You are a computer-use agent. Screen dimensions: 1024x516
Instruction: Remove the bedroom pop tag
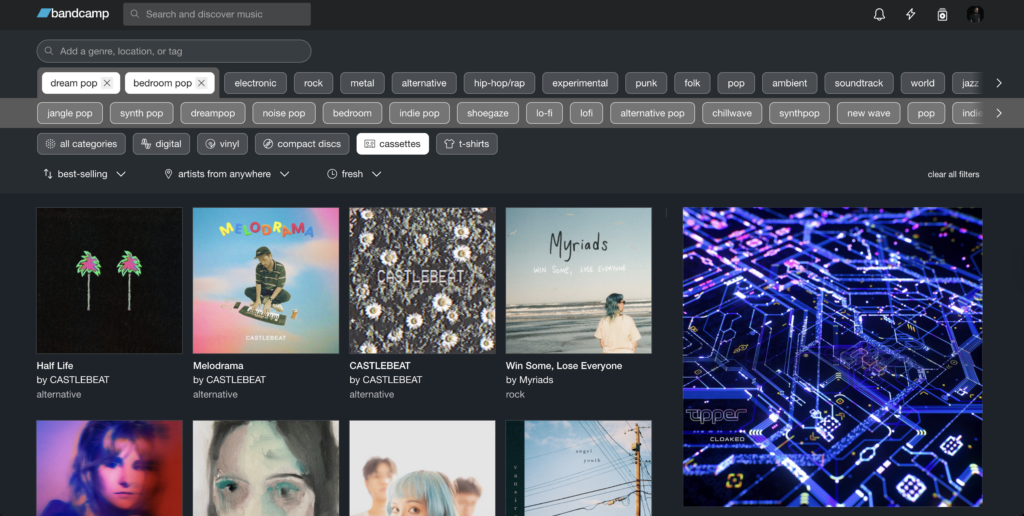tap(201, 83)
